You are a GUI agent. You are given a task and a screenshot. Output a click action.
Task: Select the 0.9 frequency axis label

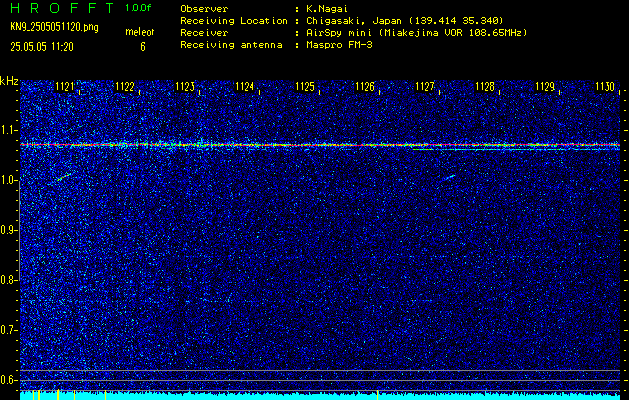[9, 230]
